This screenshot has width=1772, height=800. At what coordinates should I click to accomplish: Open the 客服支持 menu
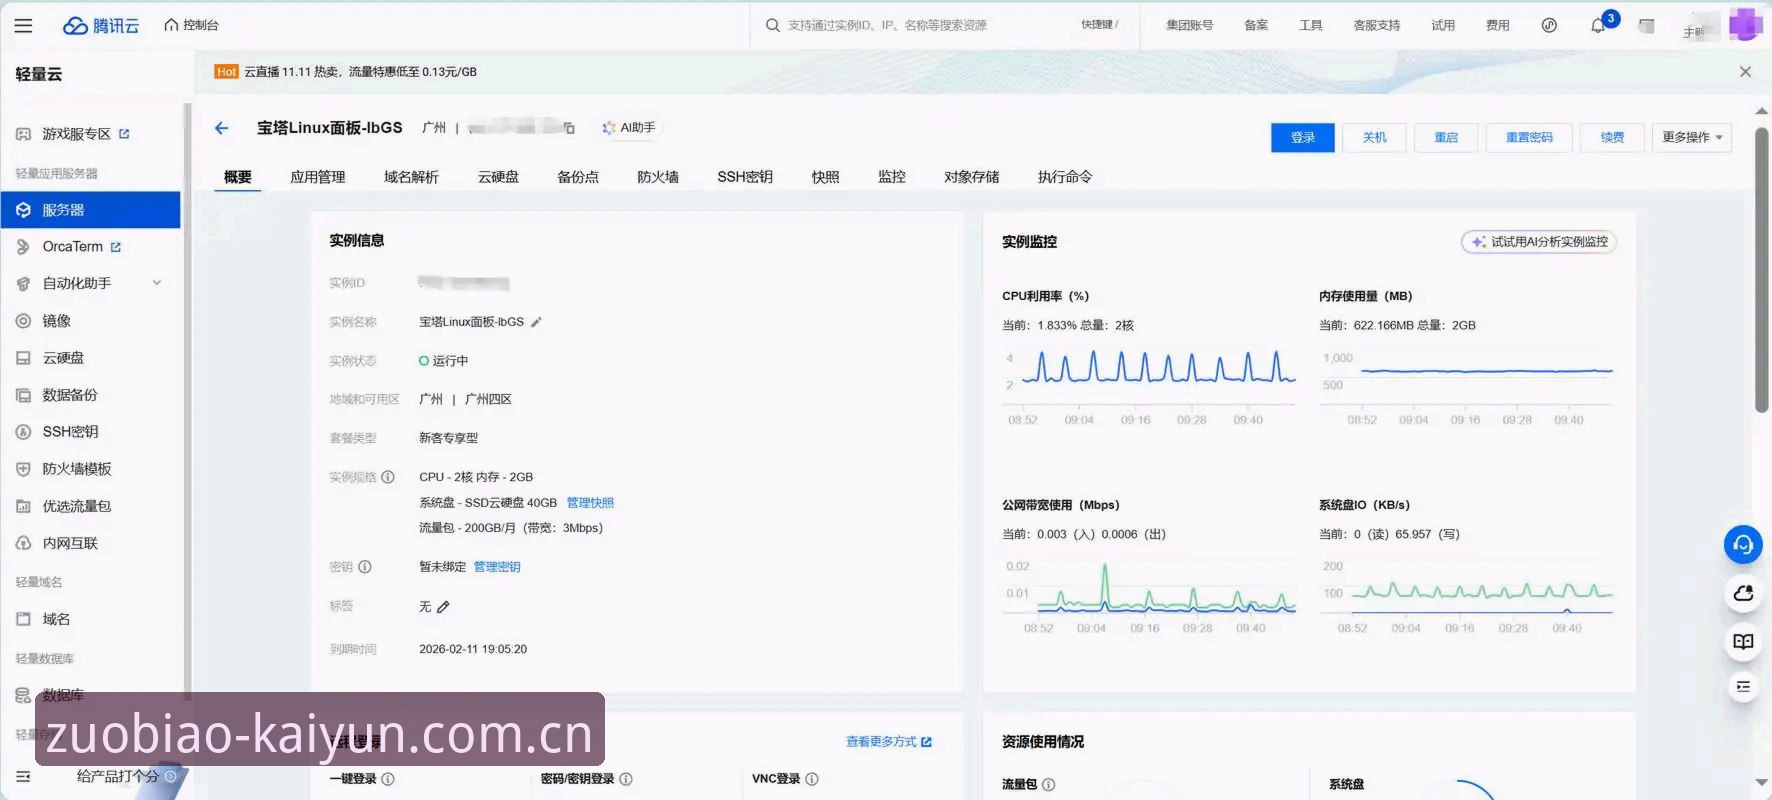coord(1376,26)
